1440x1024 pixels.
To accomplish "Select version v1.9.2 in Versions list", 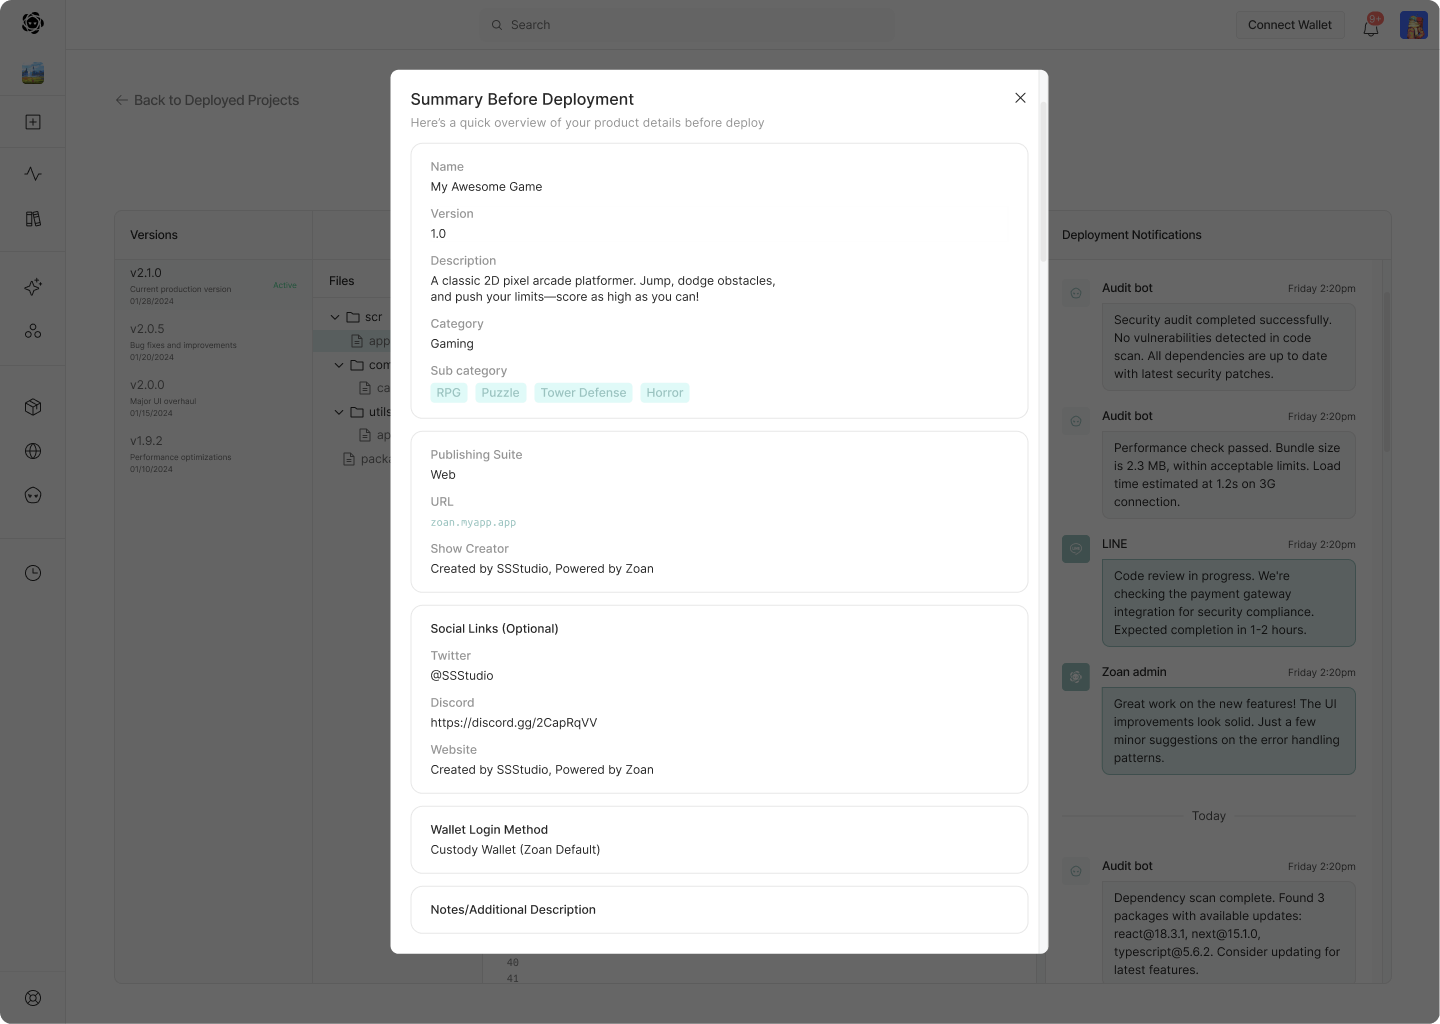I will [213, 454].
